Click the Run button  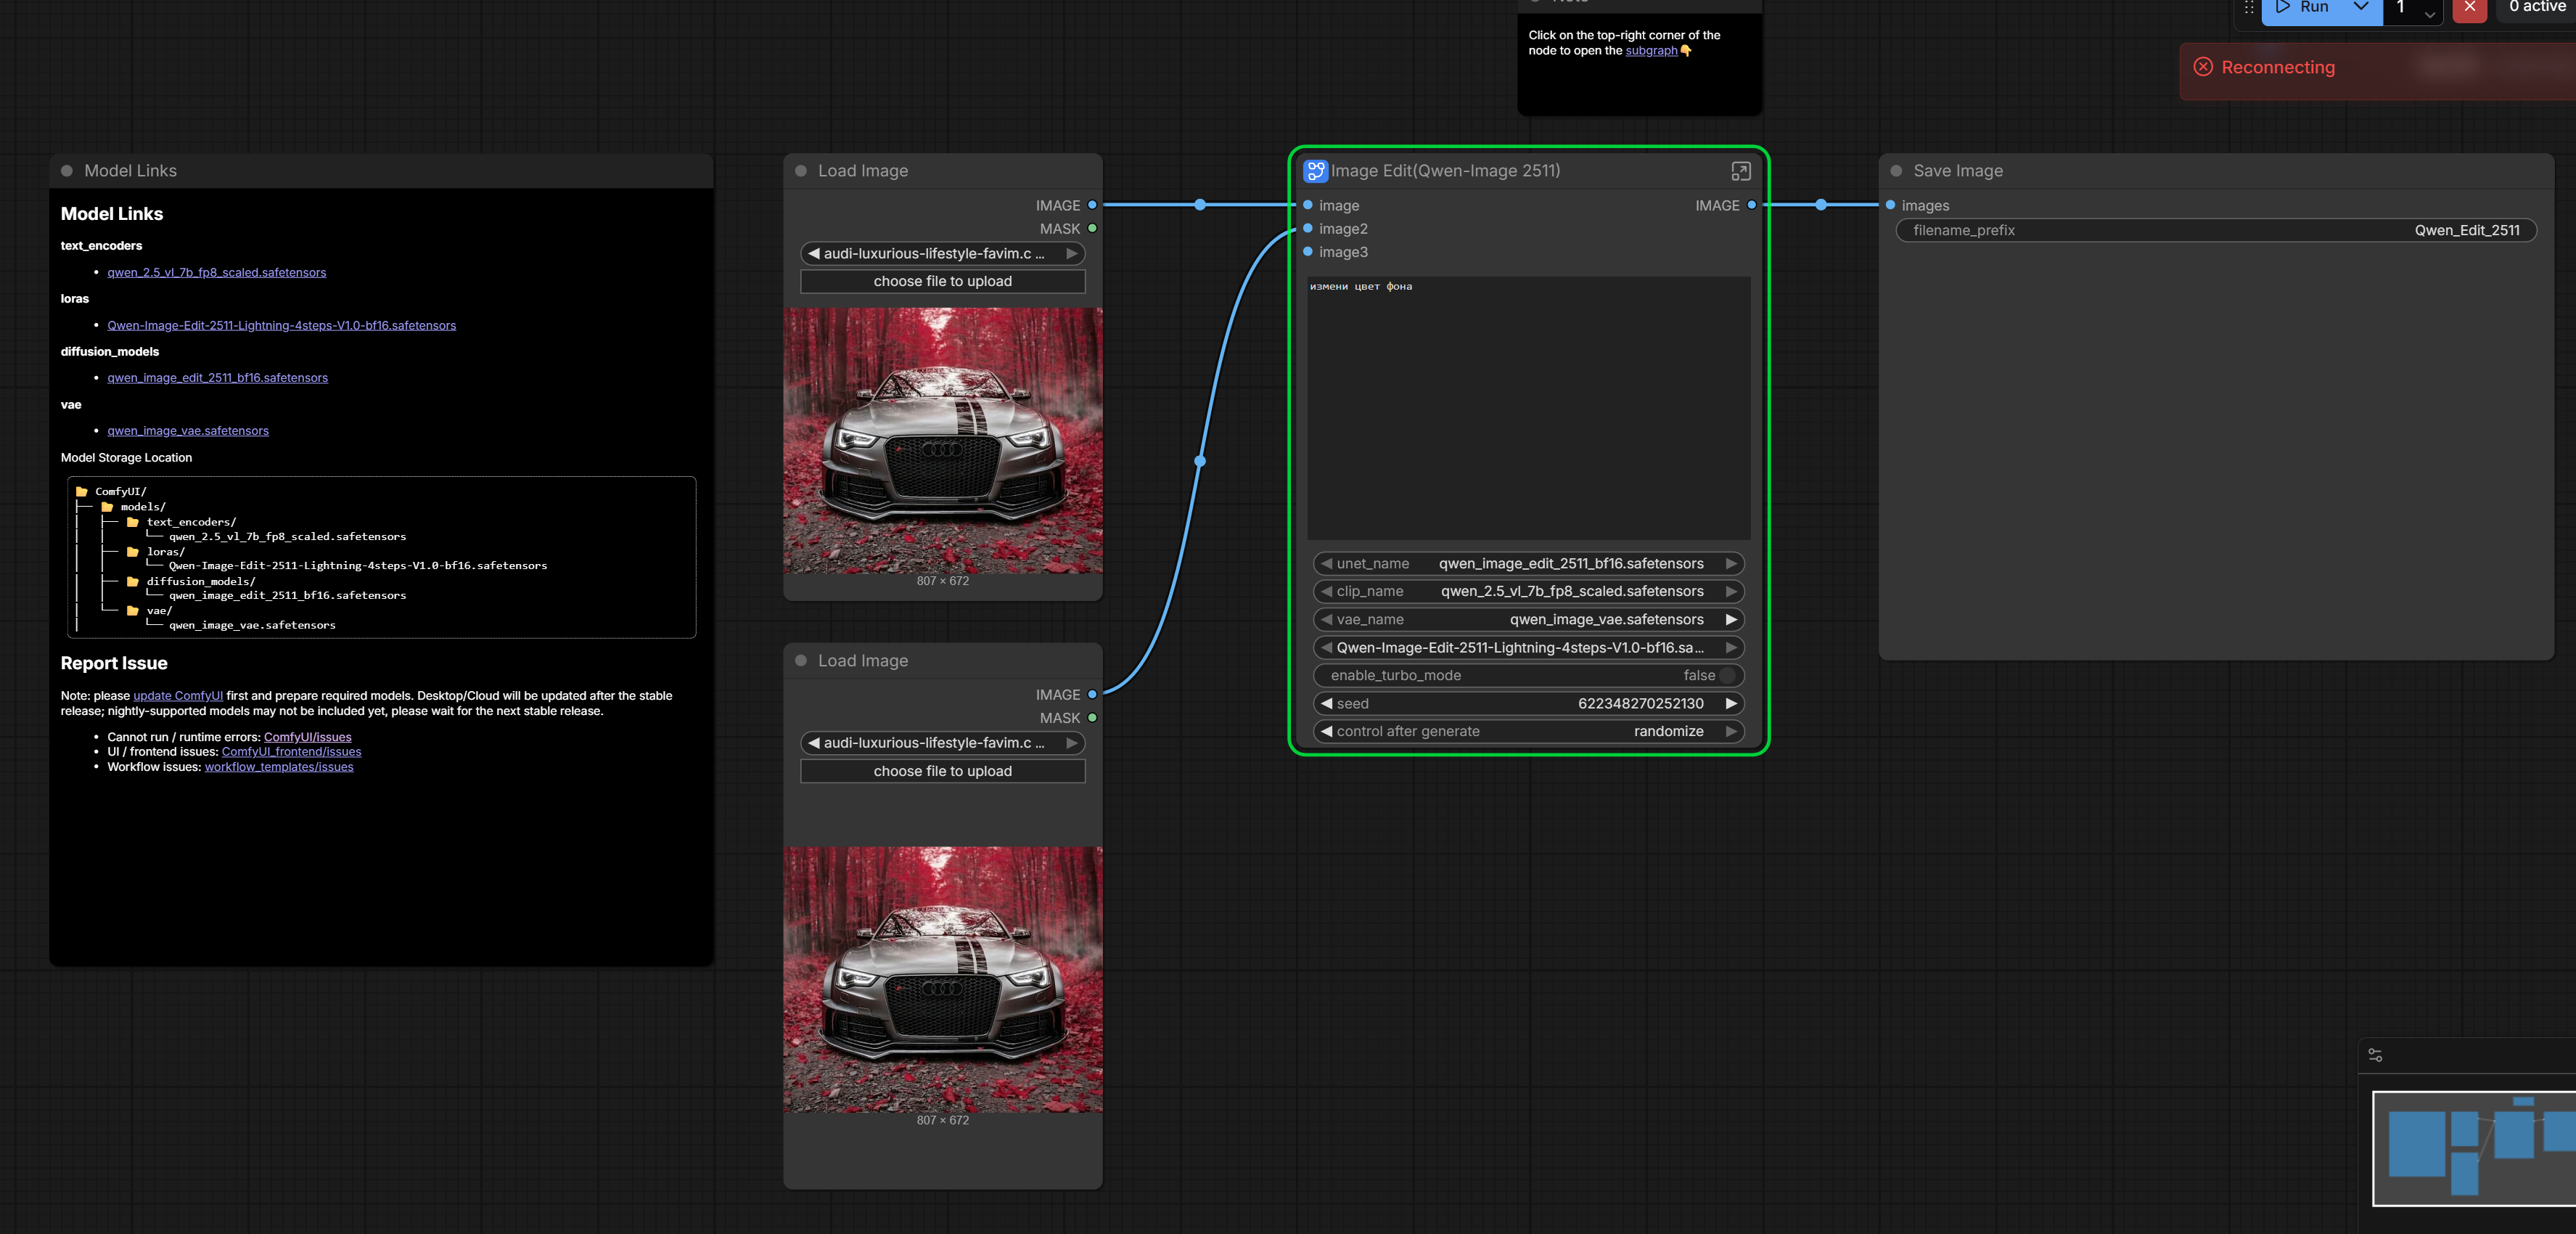(x=2303, y=8)
